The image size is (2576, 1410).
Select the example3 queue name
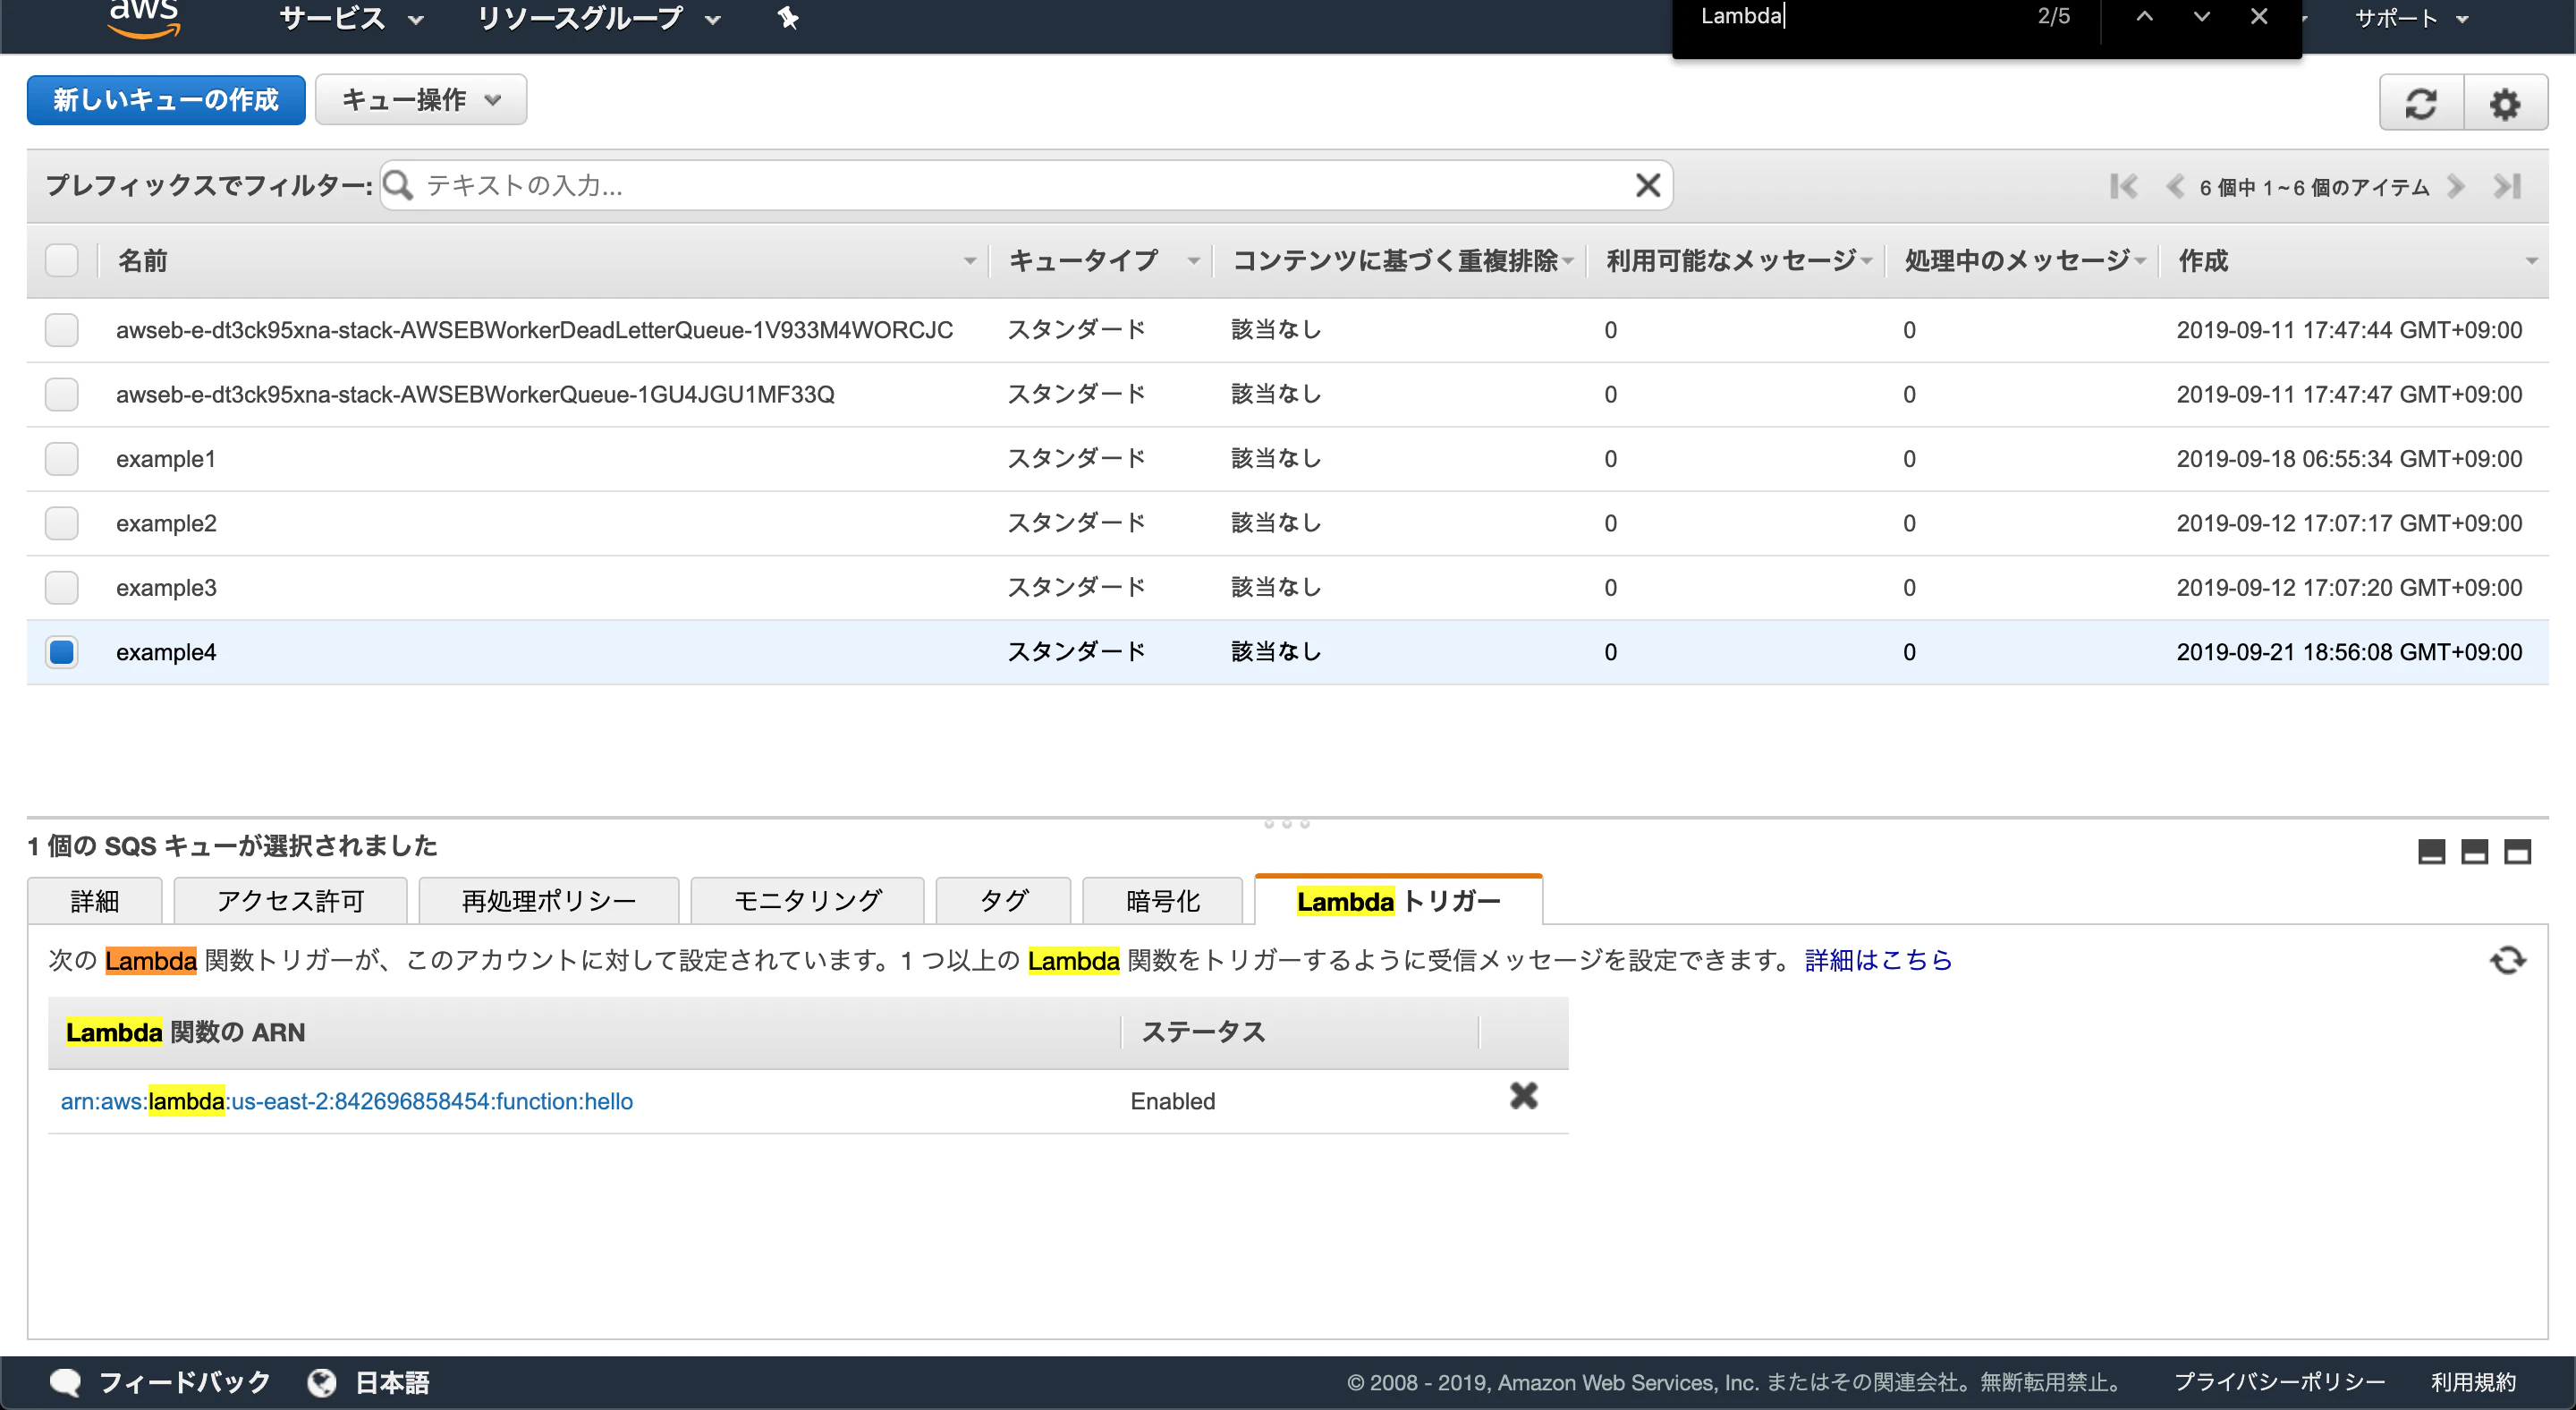[166, 588]
